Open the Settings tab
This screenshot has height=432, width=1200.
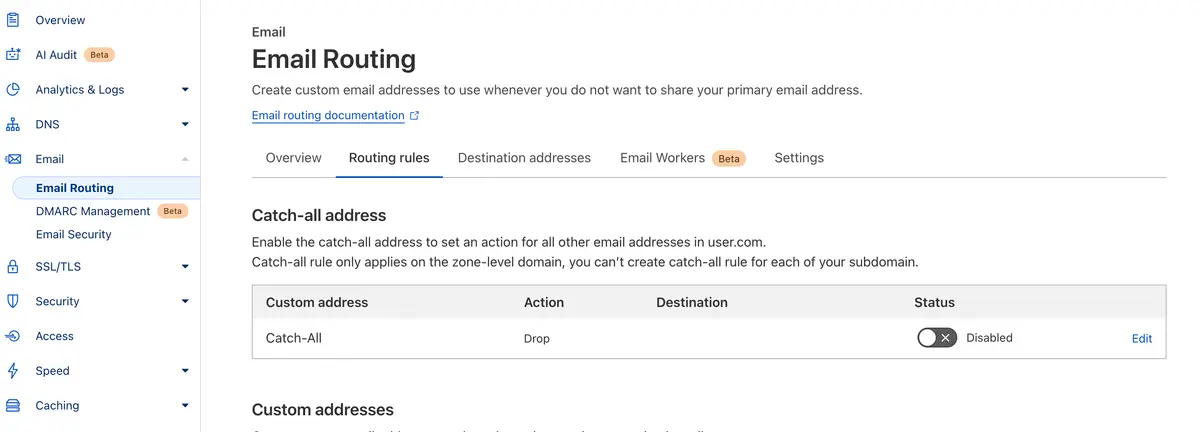click(x=799, y=158)
